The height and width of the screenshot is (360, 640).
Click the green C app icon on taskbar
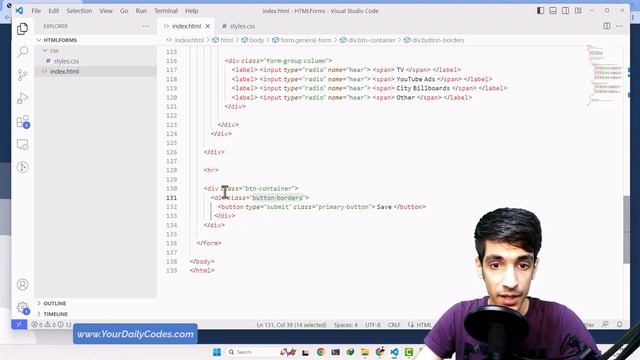tap(409, 352)
